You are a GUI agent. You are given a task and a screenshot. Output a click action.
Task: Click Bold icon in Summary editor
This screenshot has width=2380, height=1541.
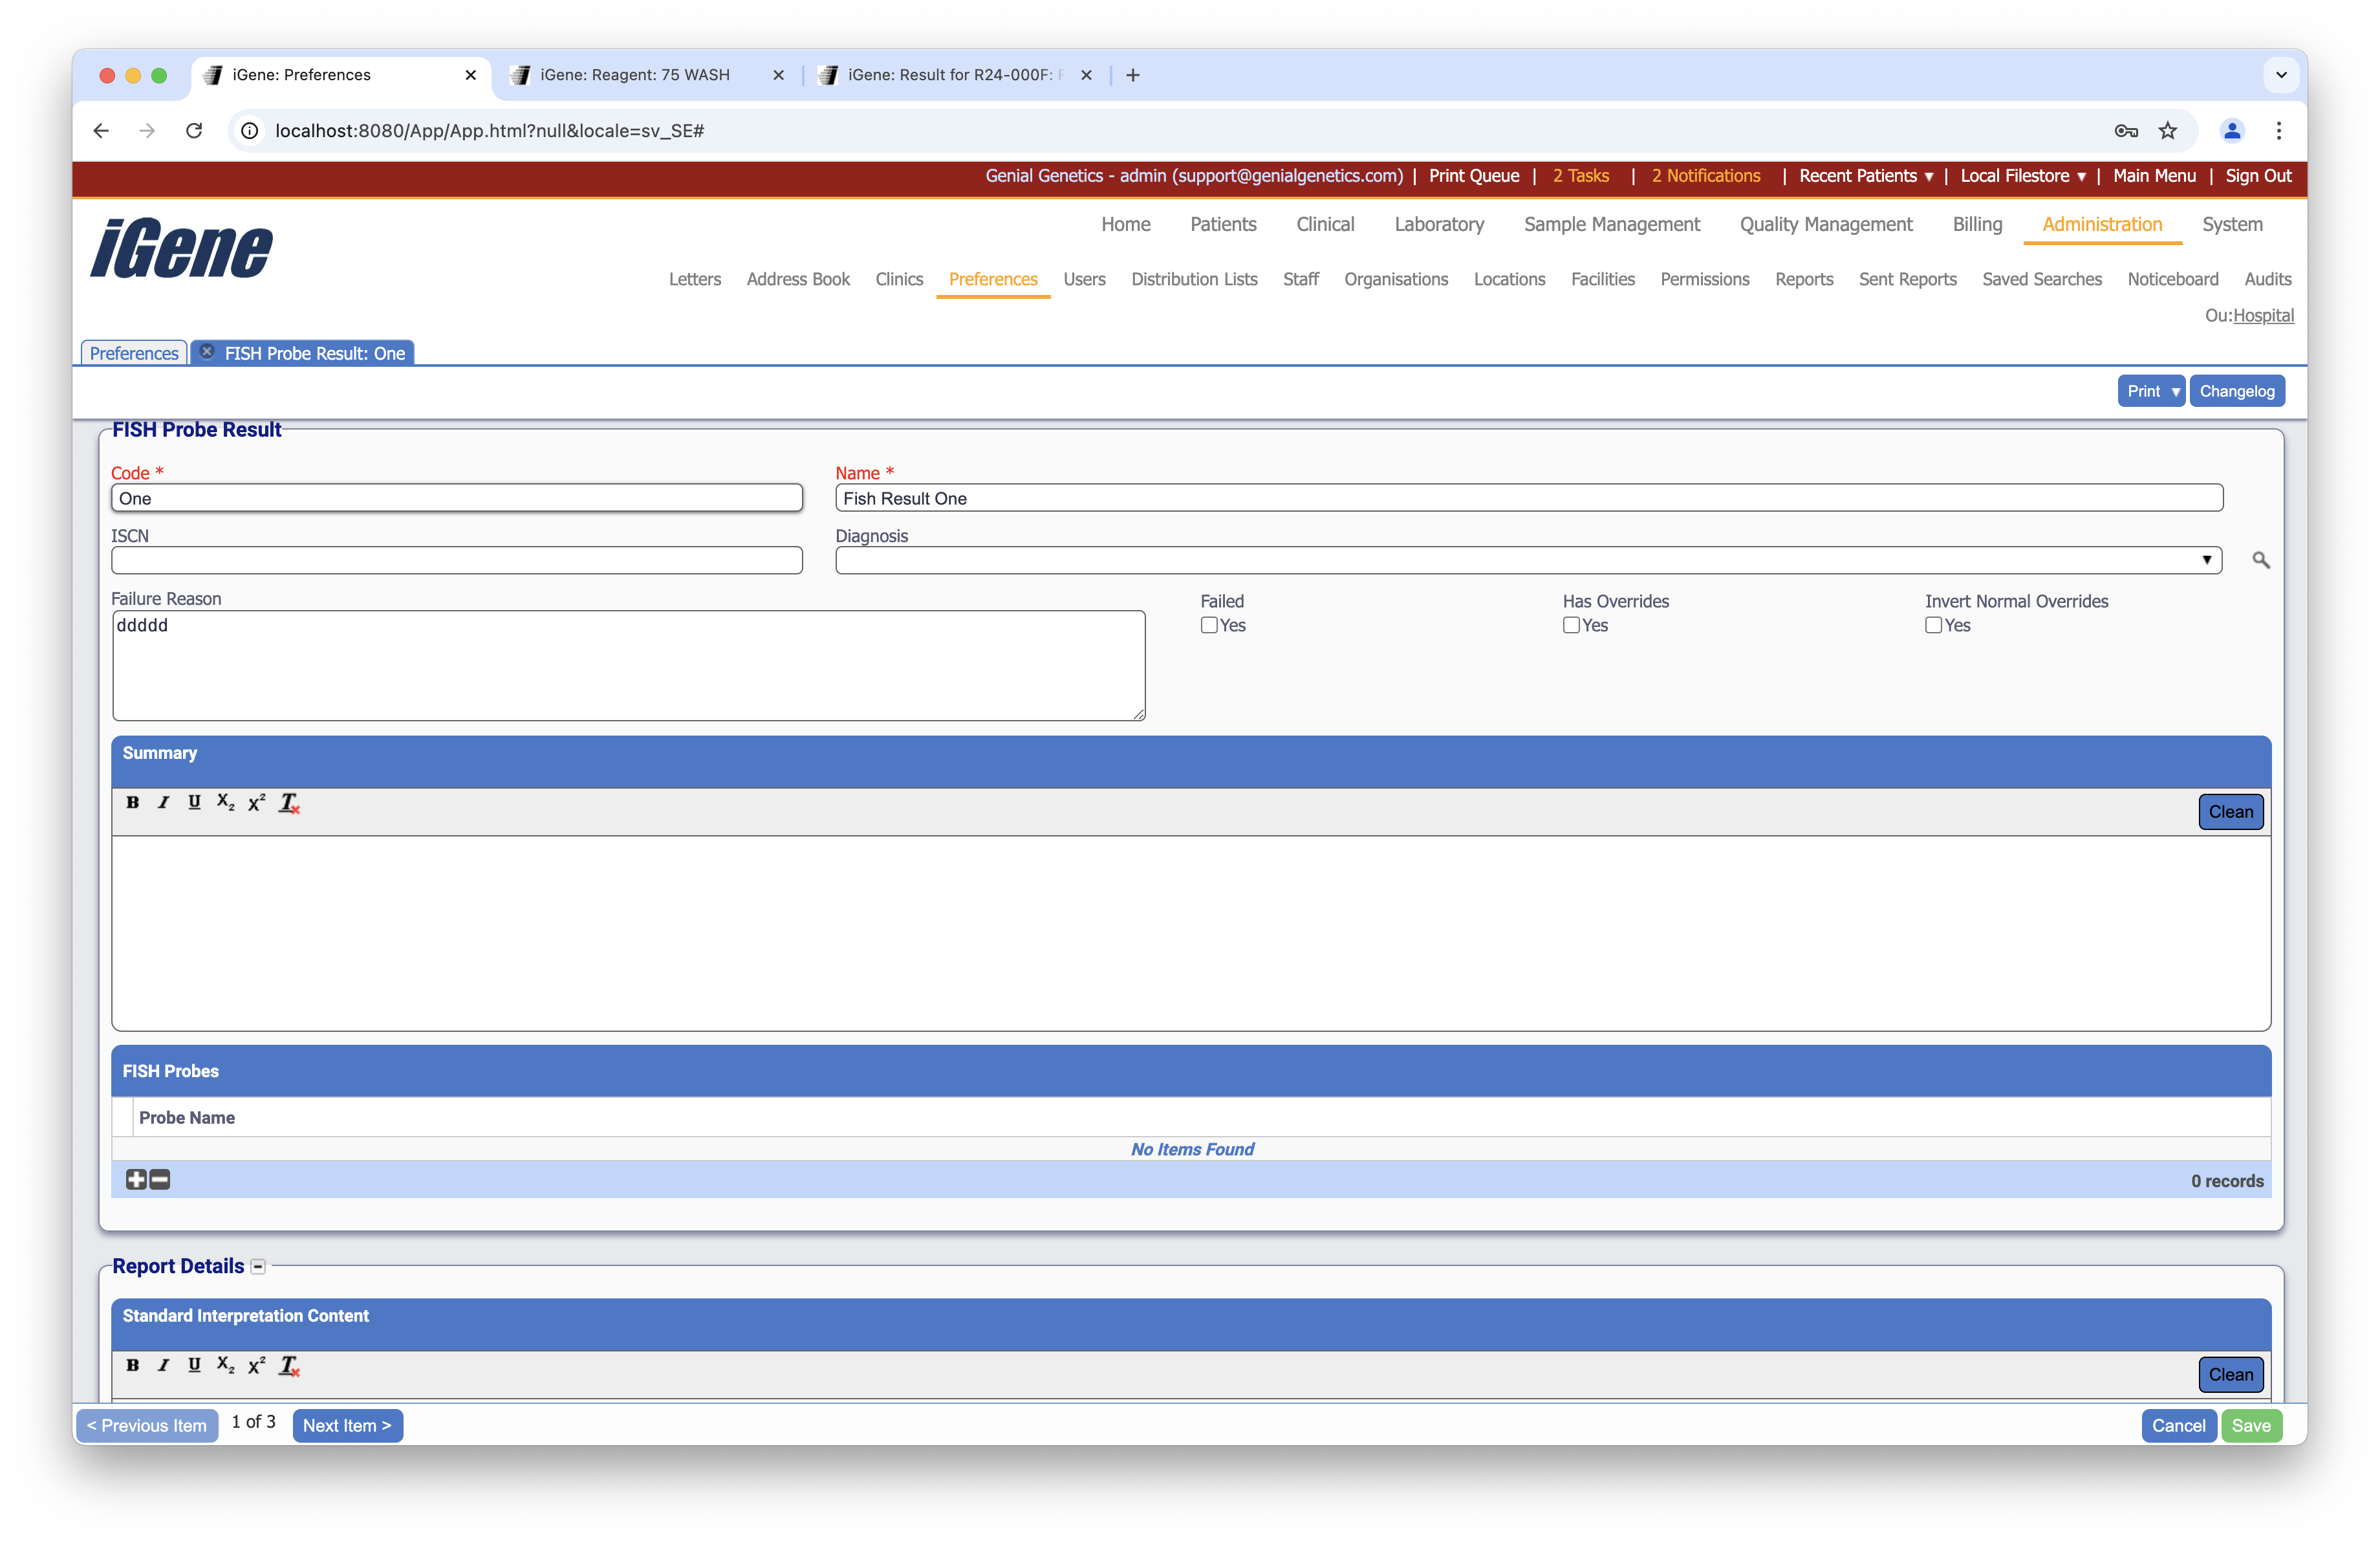point(132,802)
